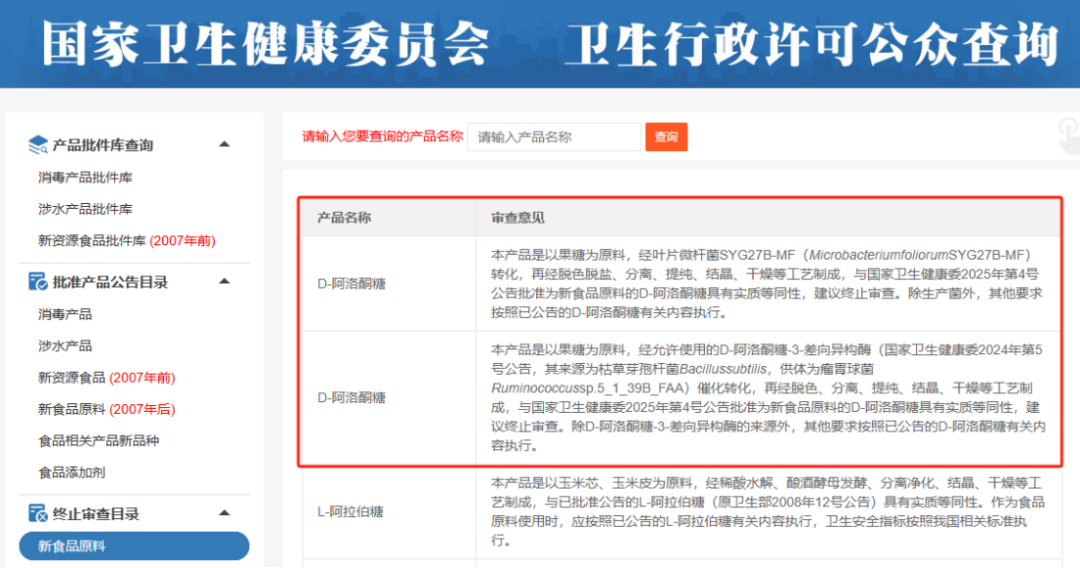The height and width of the screenshot is (568, 1080).
Task: Open 新资源食品批件库 (2007年前) link
Action: [126, 241]
